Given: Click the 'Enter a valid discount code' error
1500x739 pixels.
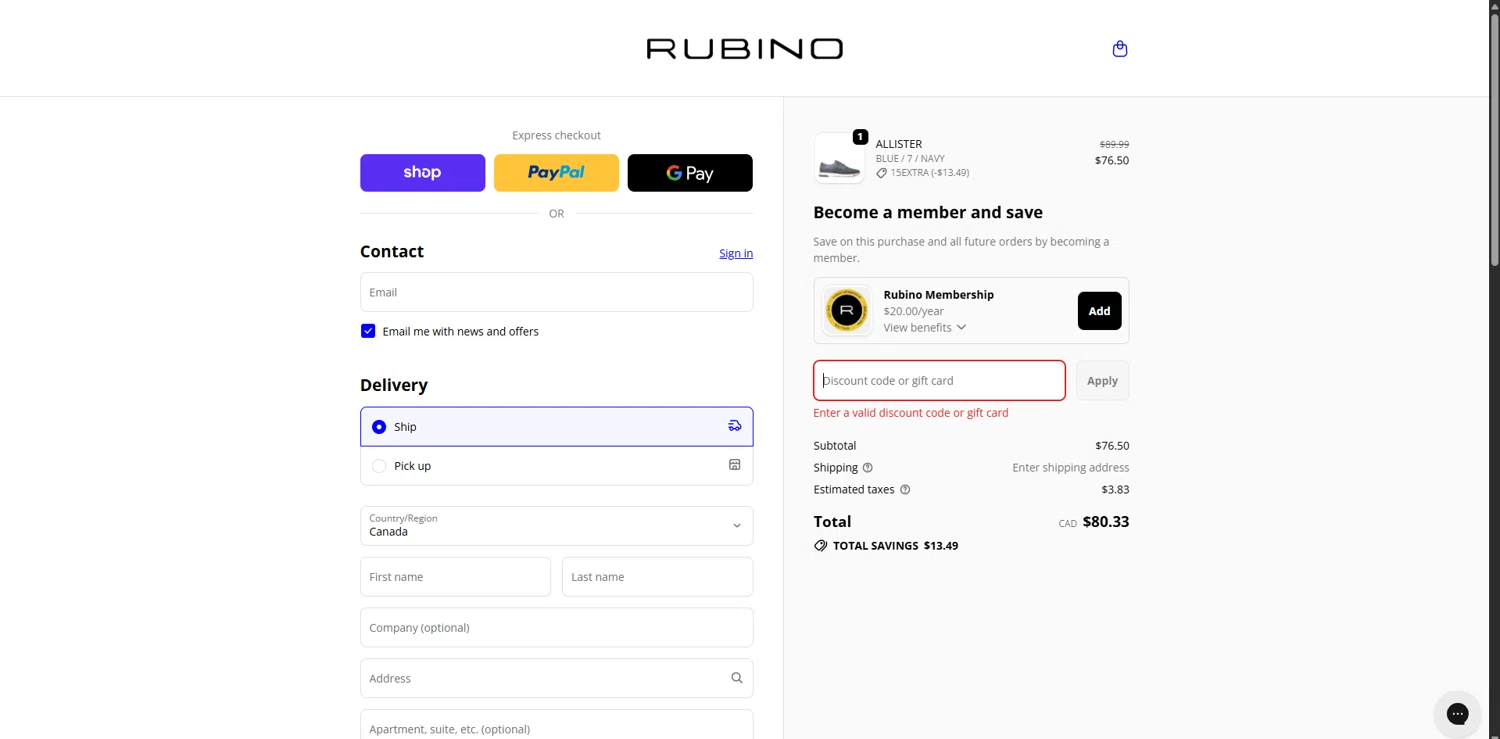Looking at the screenshot, I should pyautogui.click(x=911, y=413).
